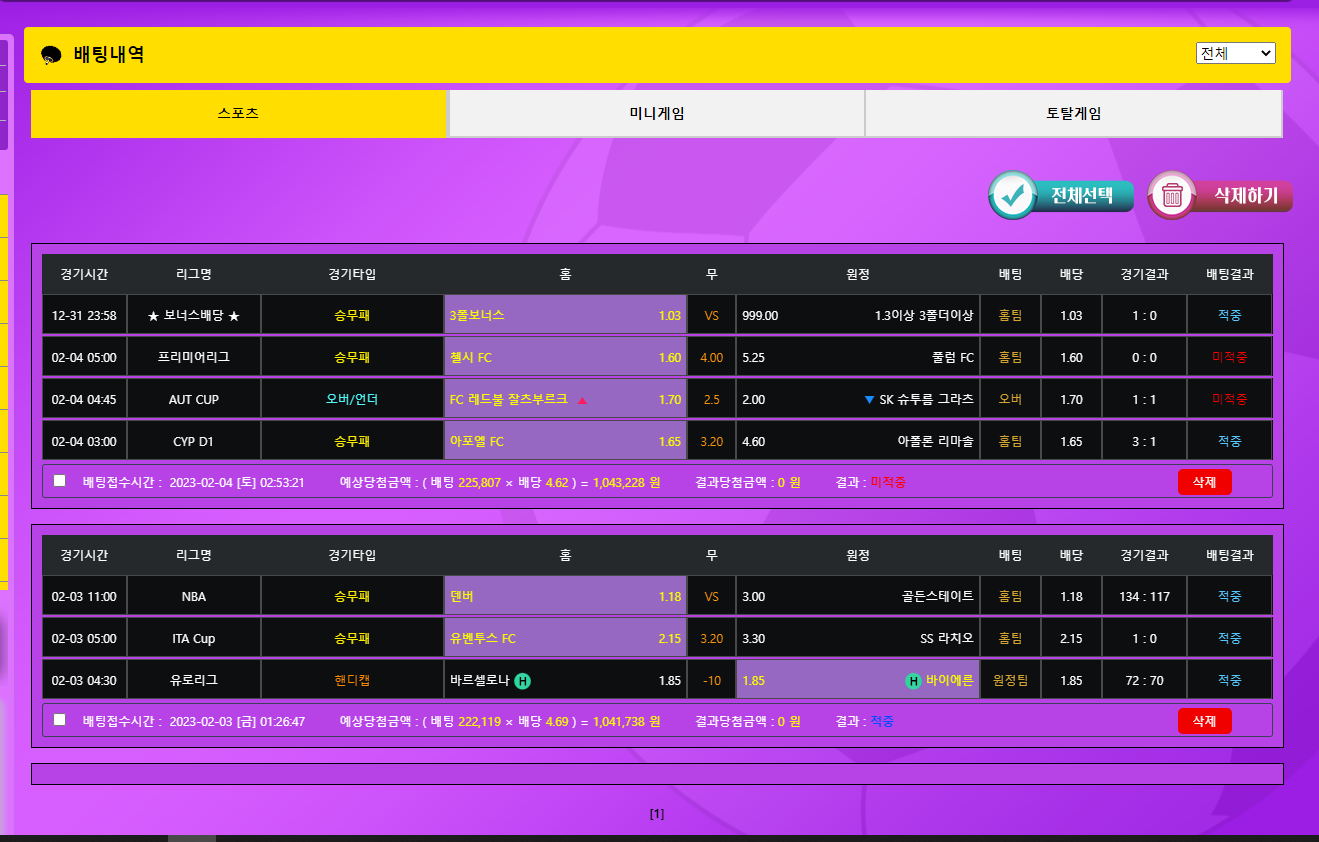Switch to the 미니게임 tab
Image resolution: width=1319 pixels, height=842 pixels.
(x=656, y=114)
